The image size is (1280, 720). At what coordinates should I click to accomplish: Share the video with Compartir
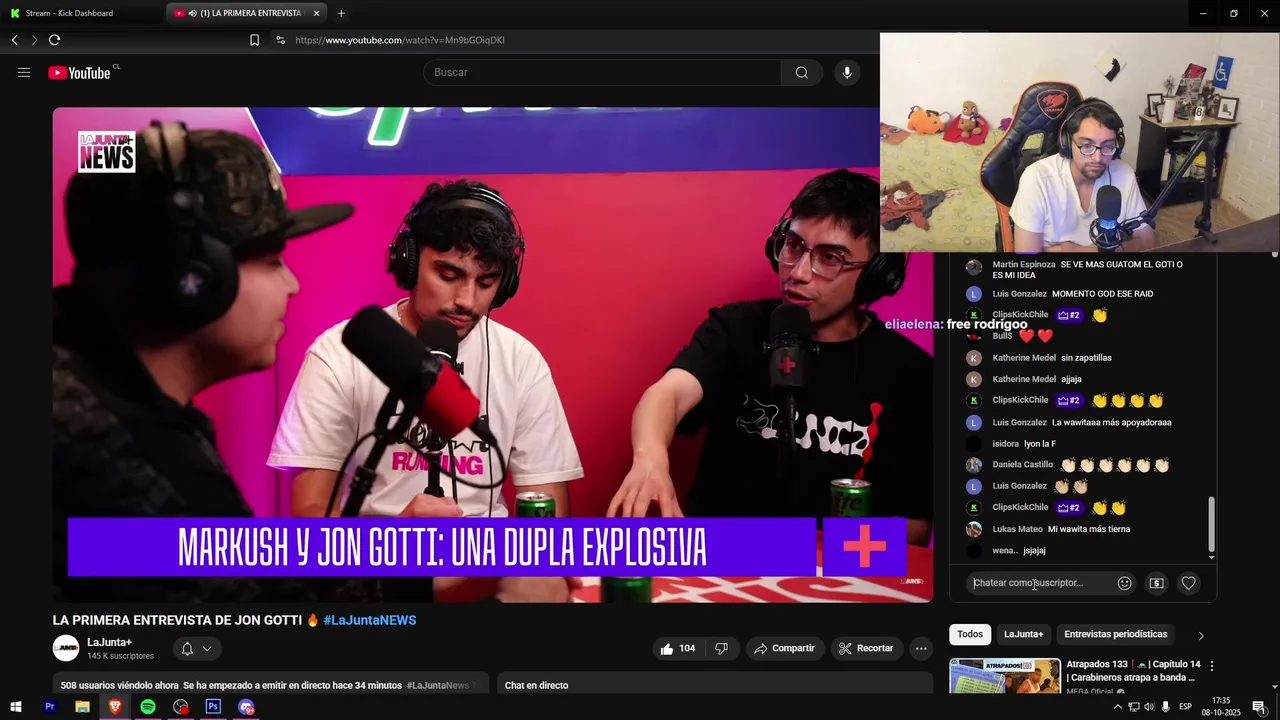[x=784, y=648]
